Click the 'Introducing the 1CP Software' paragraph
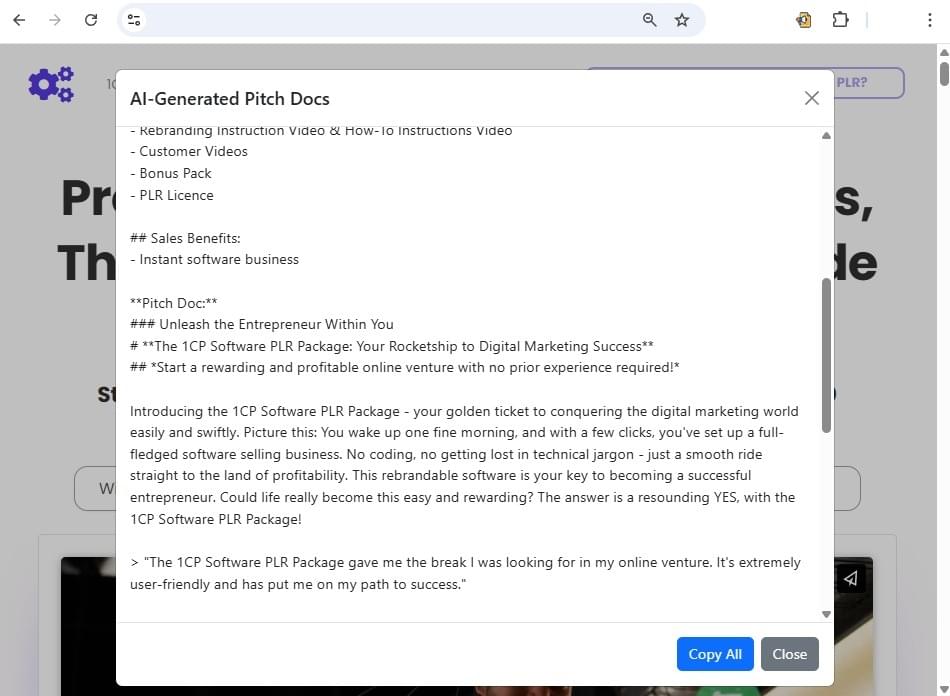950x696 pixels. pos(464,465)
